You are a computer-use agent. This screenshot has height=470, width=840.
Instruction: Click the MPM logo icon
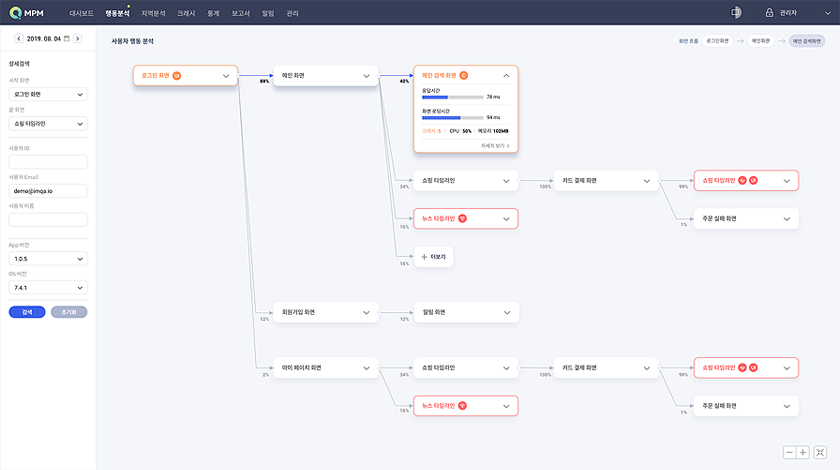pos(15,13)
